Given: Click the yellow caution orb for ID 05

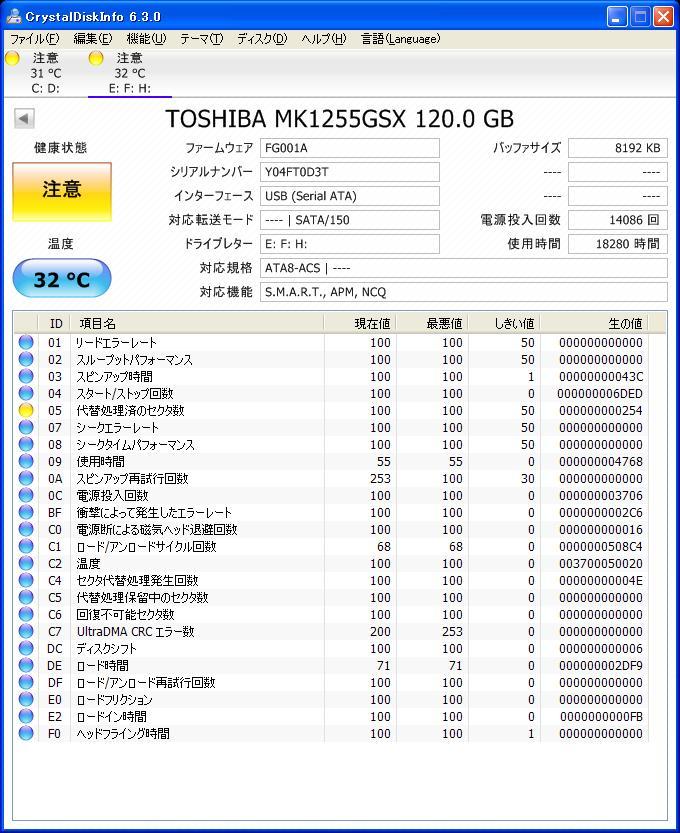Looking at the screenshot, I should [26, 410].
